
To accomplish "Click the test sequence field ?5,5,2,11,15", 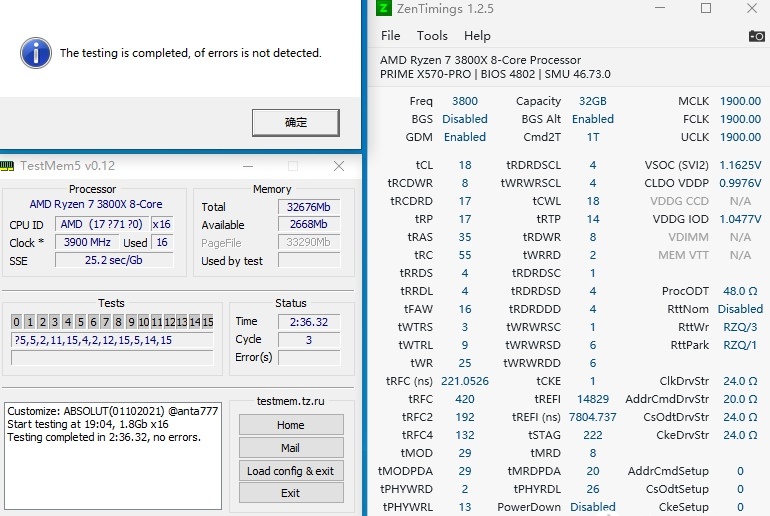I will (x=112, y=340).
